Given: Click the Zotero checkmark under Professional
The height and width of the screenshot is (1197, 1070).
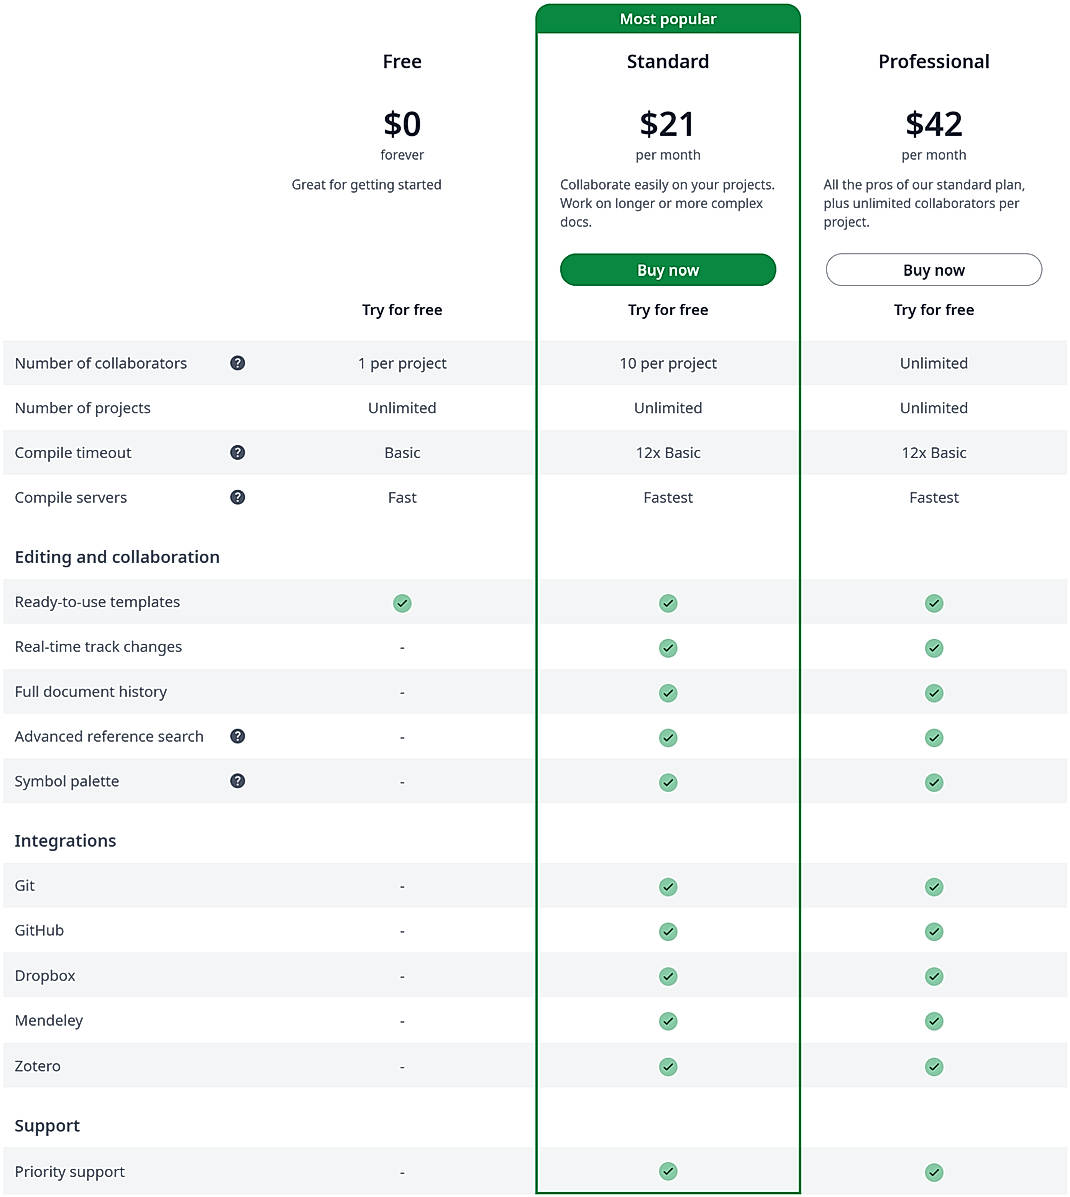Looking at the screenshot, I should click(934, 1066).
